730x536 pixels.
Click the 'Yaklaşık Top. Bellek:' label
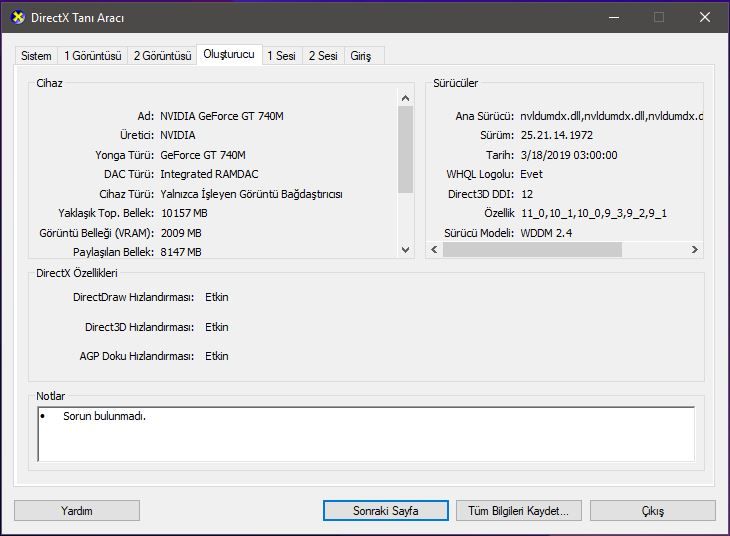click(x=106, y=213)
